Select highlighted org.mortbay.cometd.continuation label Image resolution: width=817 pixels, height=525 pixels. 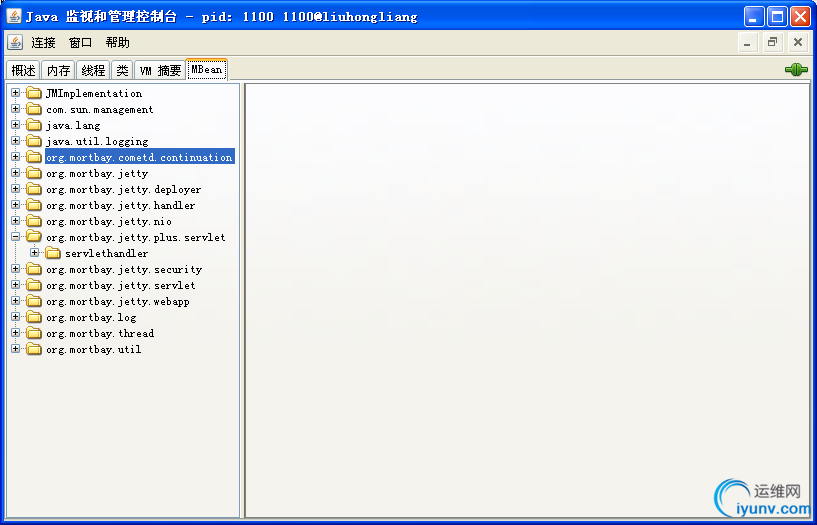(140, 157)
